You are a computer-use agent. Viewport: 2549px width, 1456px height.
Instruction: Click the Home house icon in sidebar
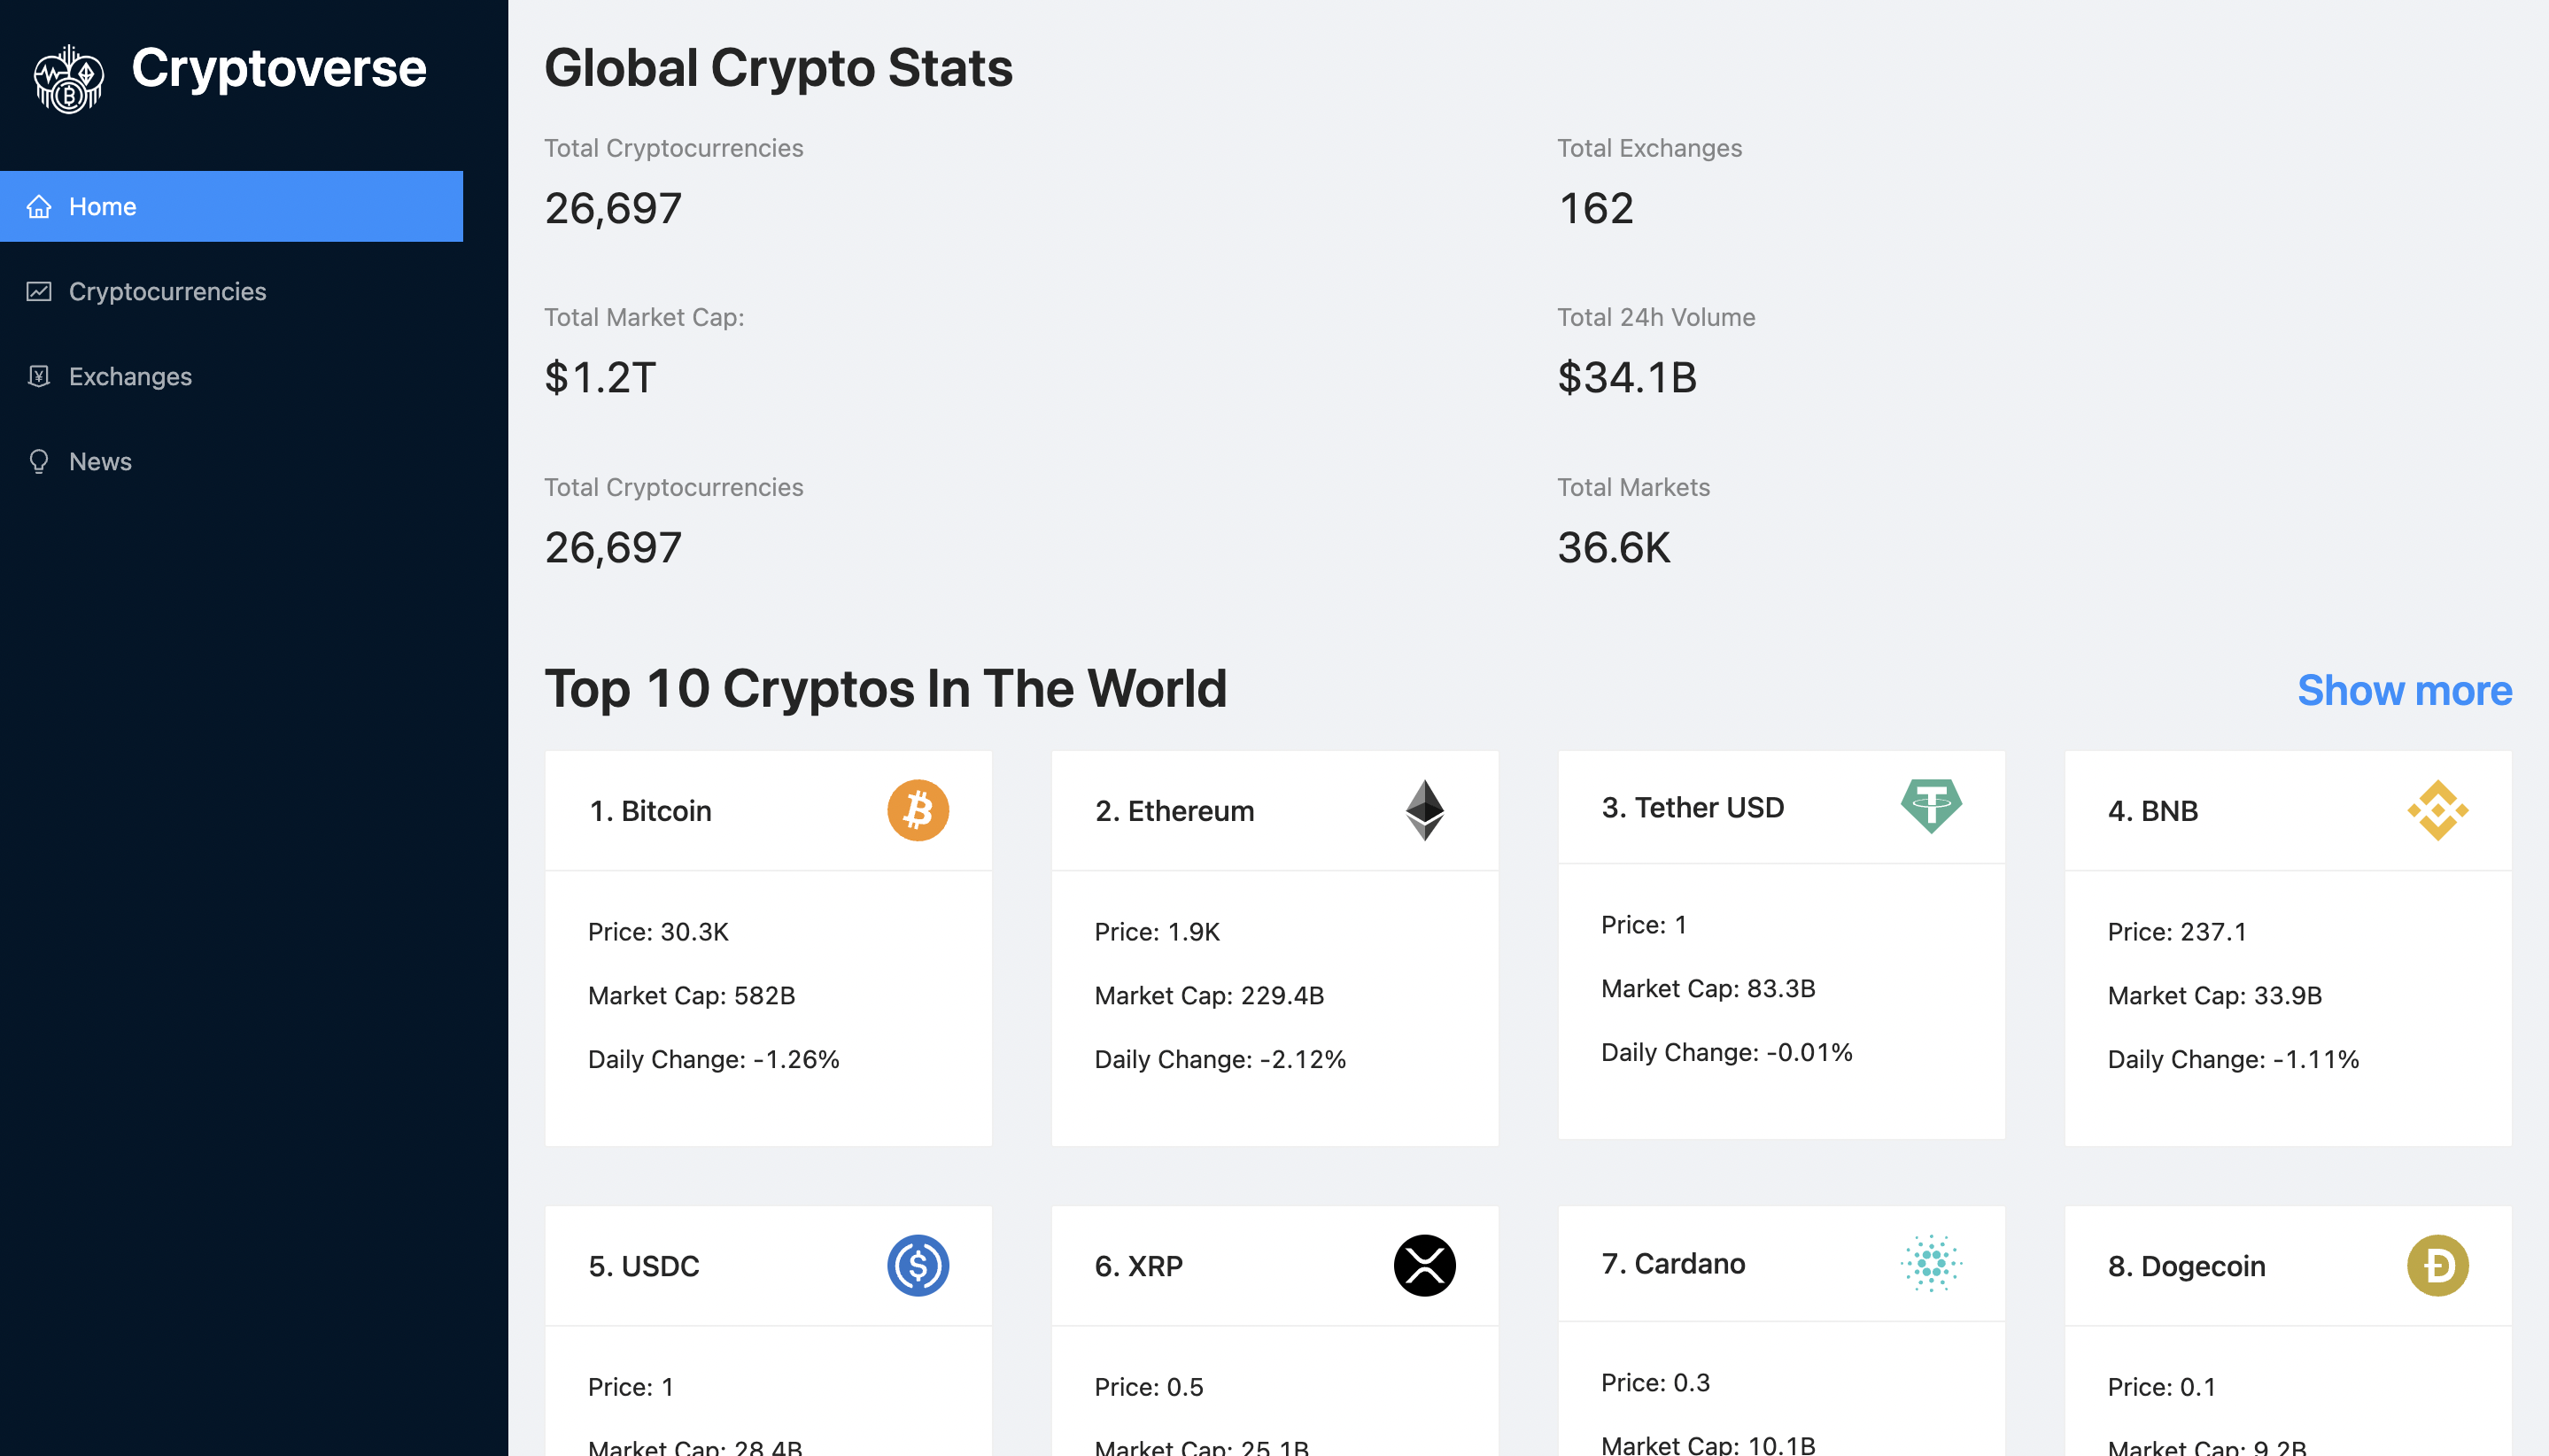[x=39, y=207]
